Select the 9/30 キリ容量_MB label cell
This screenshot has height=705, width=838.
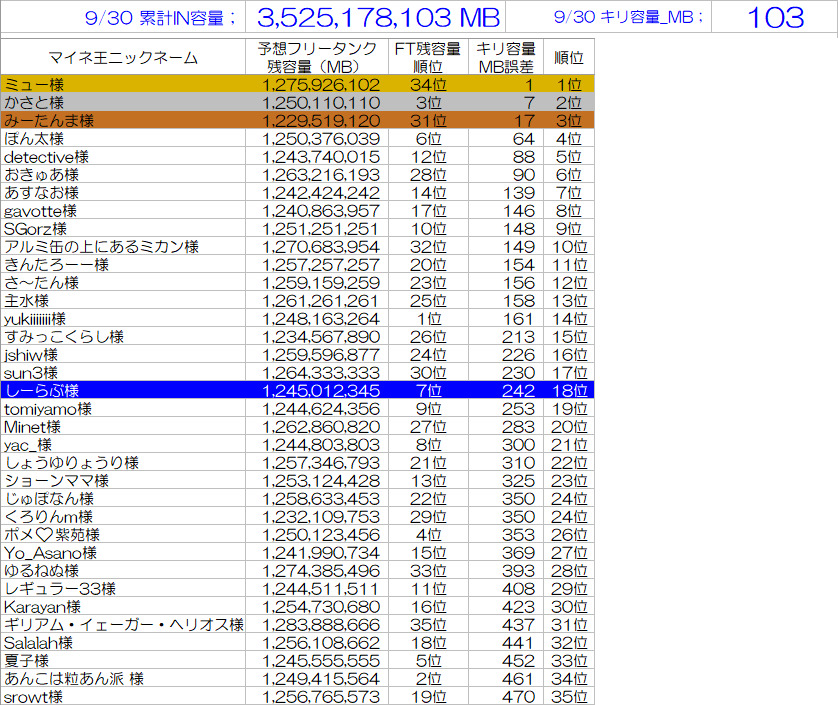pyautogui.click(x=629, y=17)
